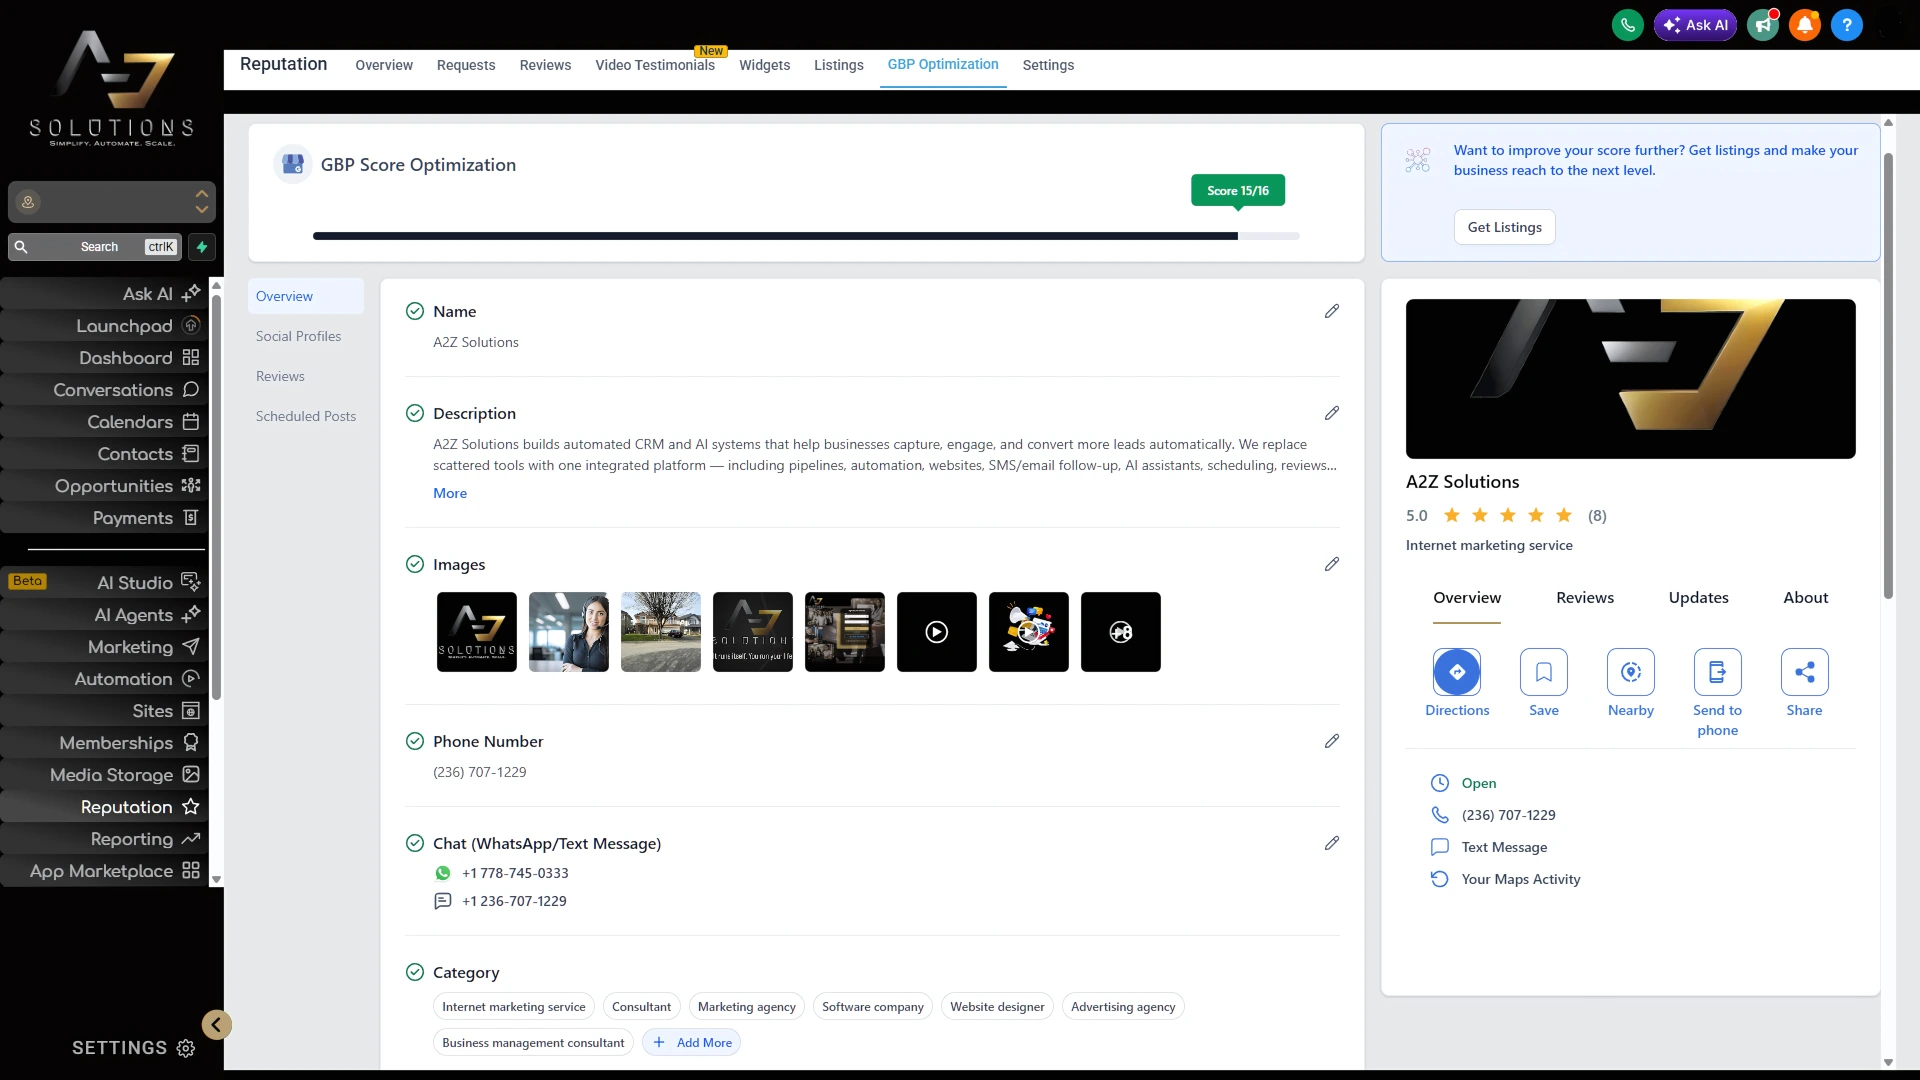Click the pencil icon to edit Phone Number
This screenshot has width=1920, height=1080.
click(x=1331, y=741)
